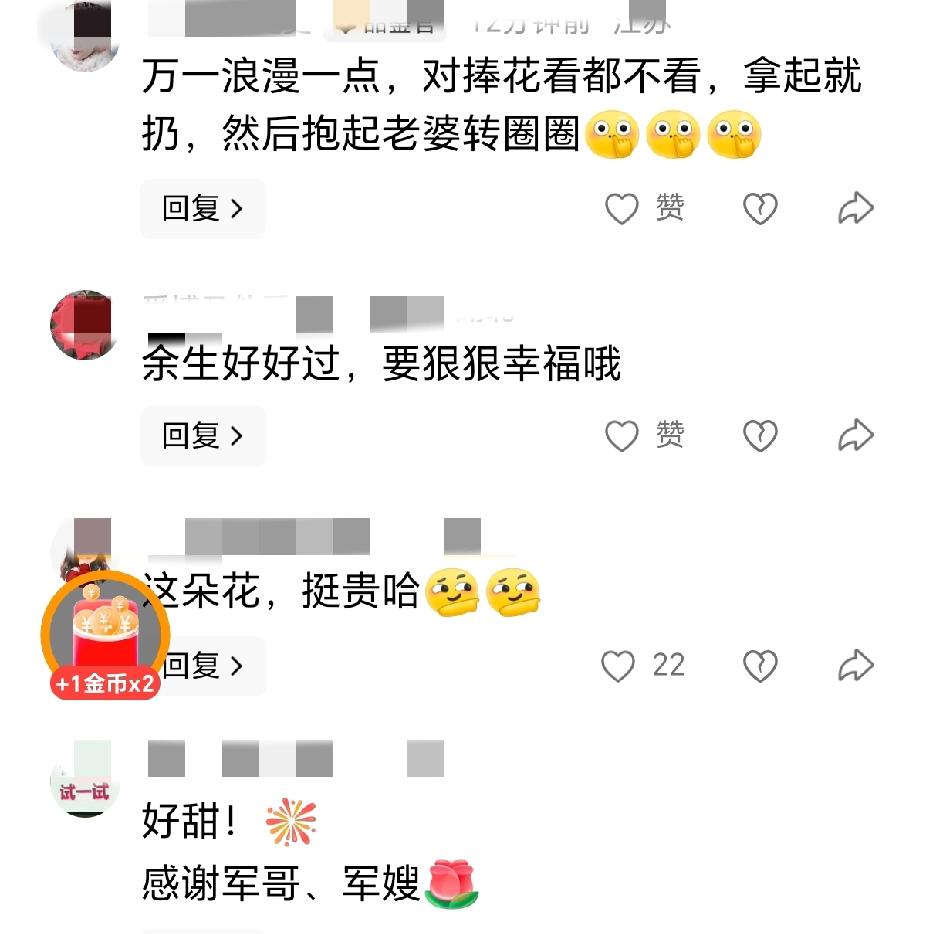Open reply for the 余生好好过 comment
This screenshot has height=934, width=926.
tap(202, 435)
